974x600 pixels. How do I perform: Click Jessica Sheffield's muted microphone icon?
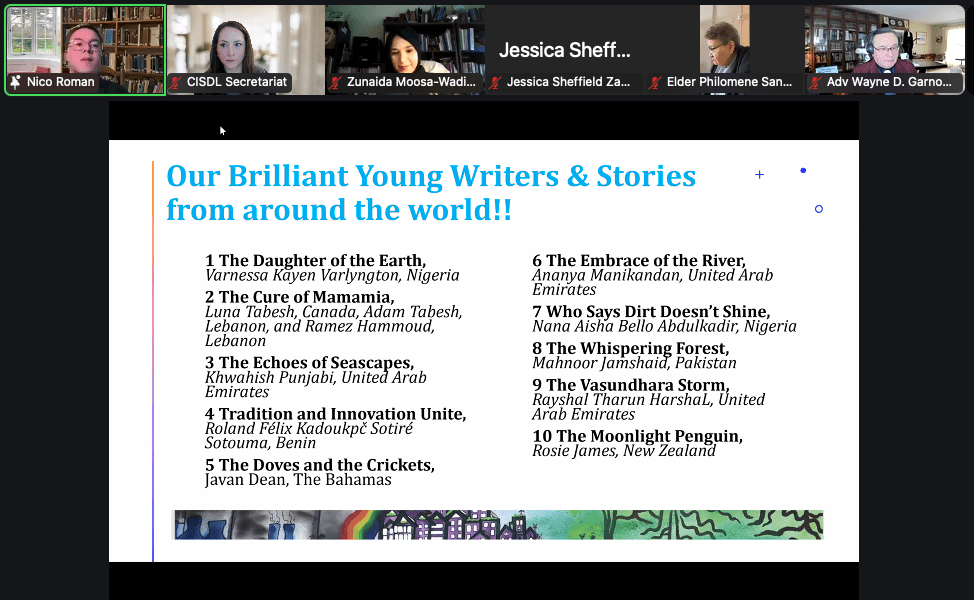(496, 82)
